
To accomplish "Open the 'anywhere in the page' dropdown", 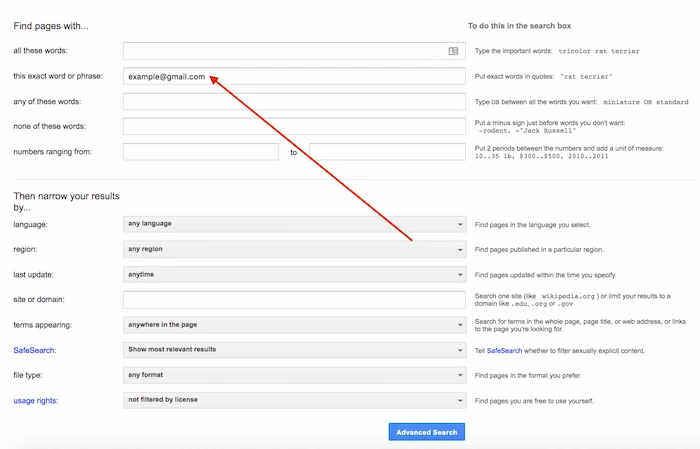I will tap(295, 325).
